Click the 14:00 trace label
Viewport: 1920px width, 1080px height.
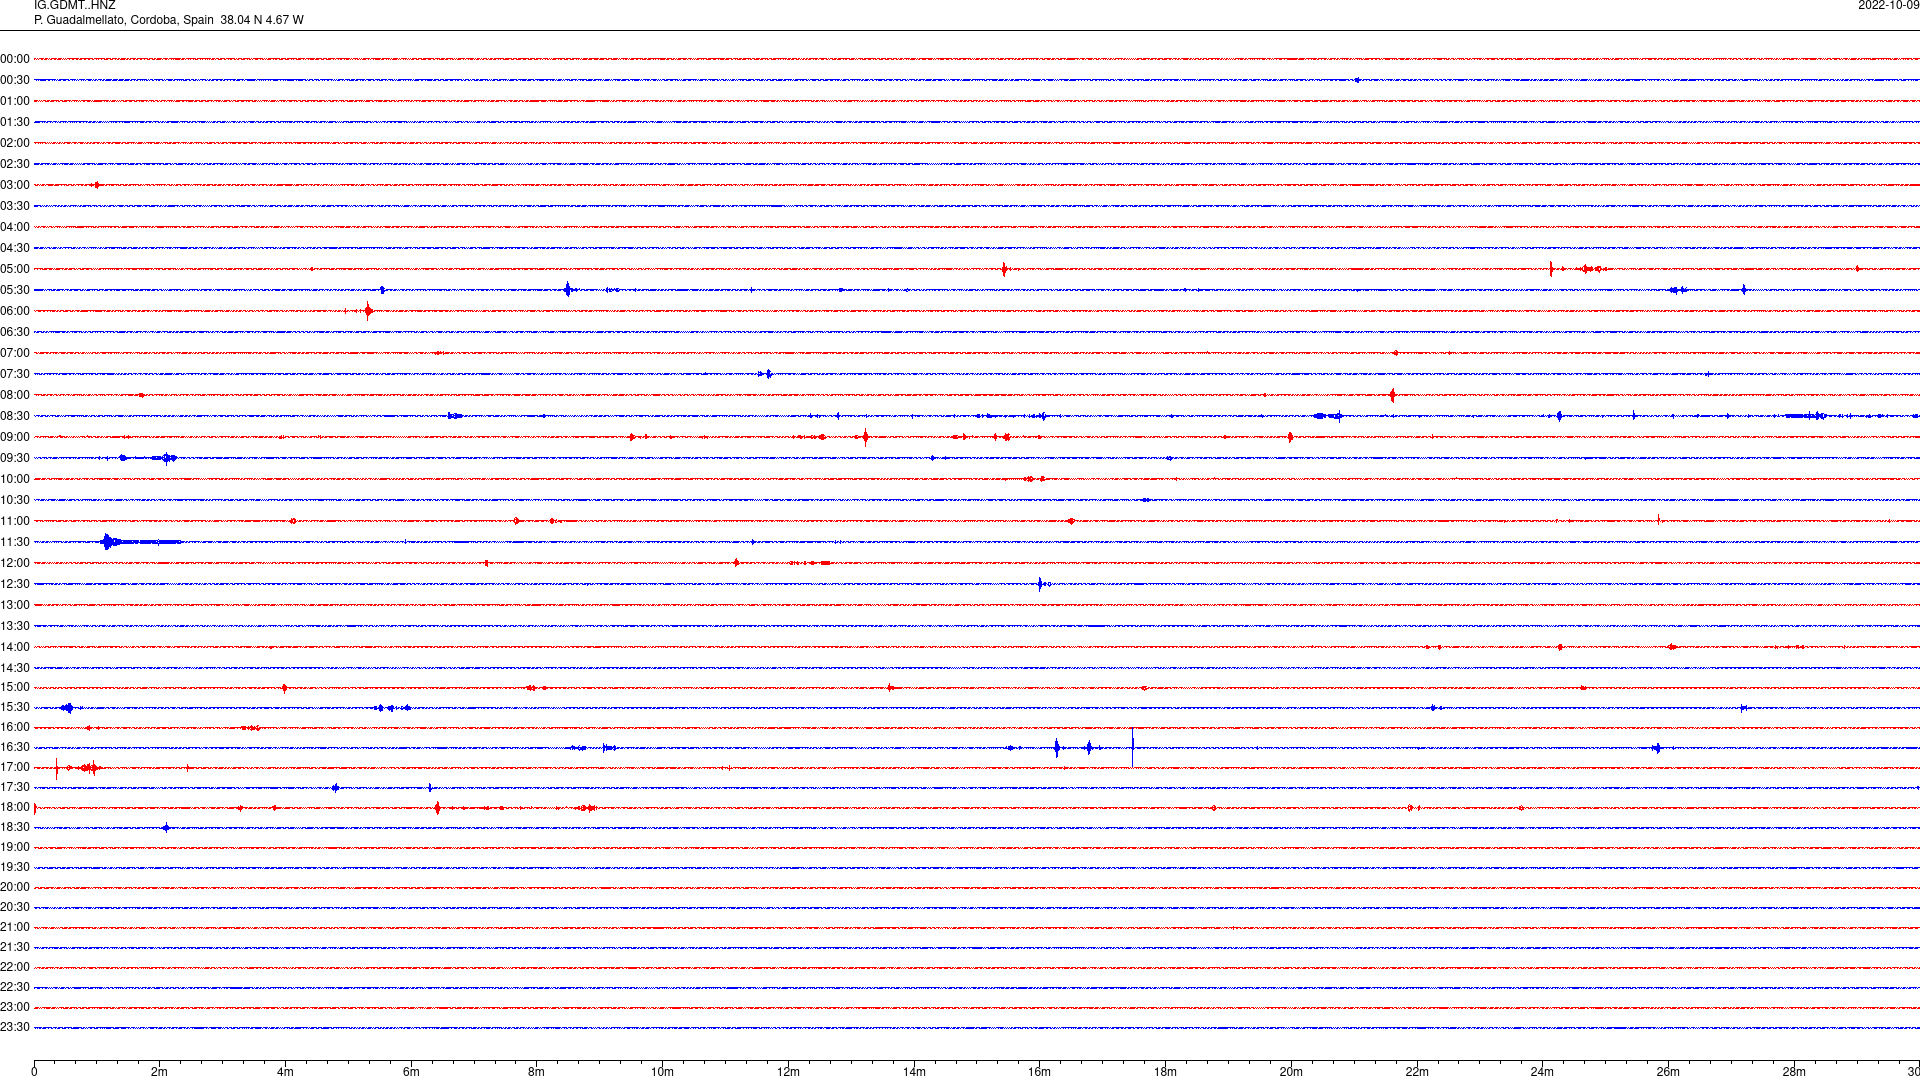point(15,647)
